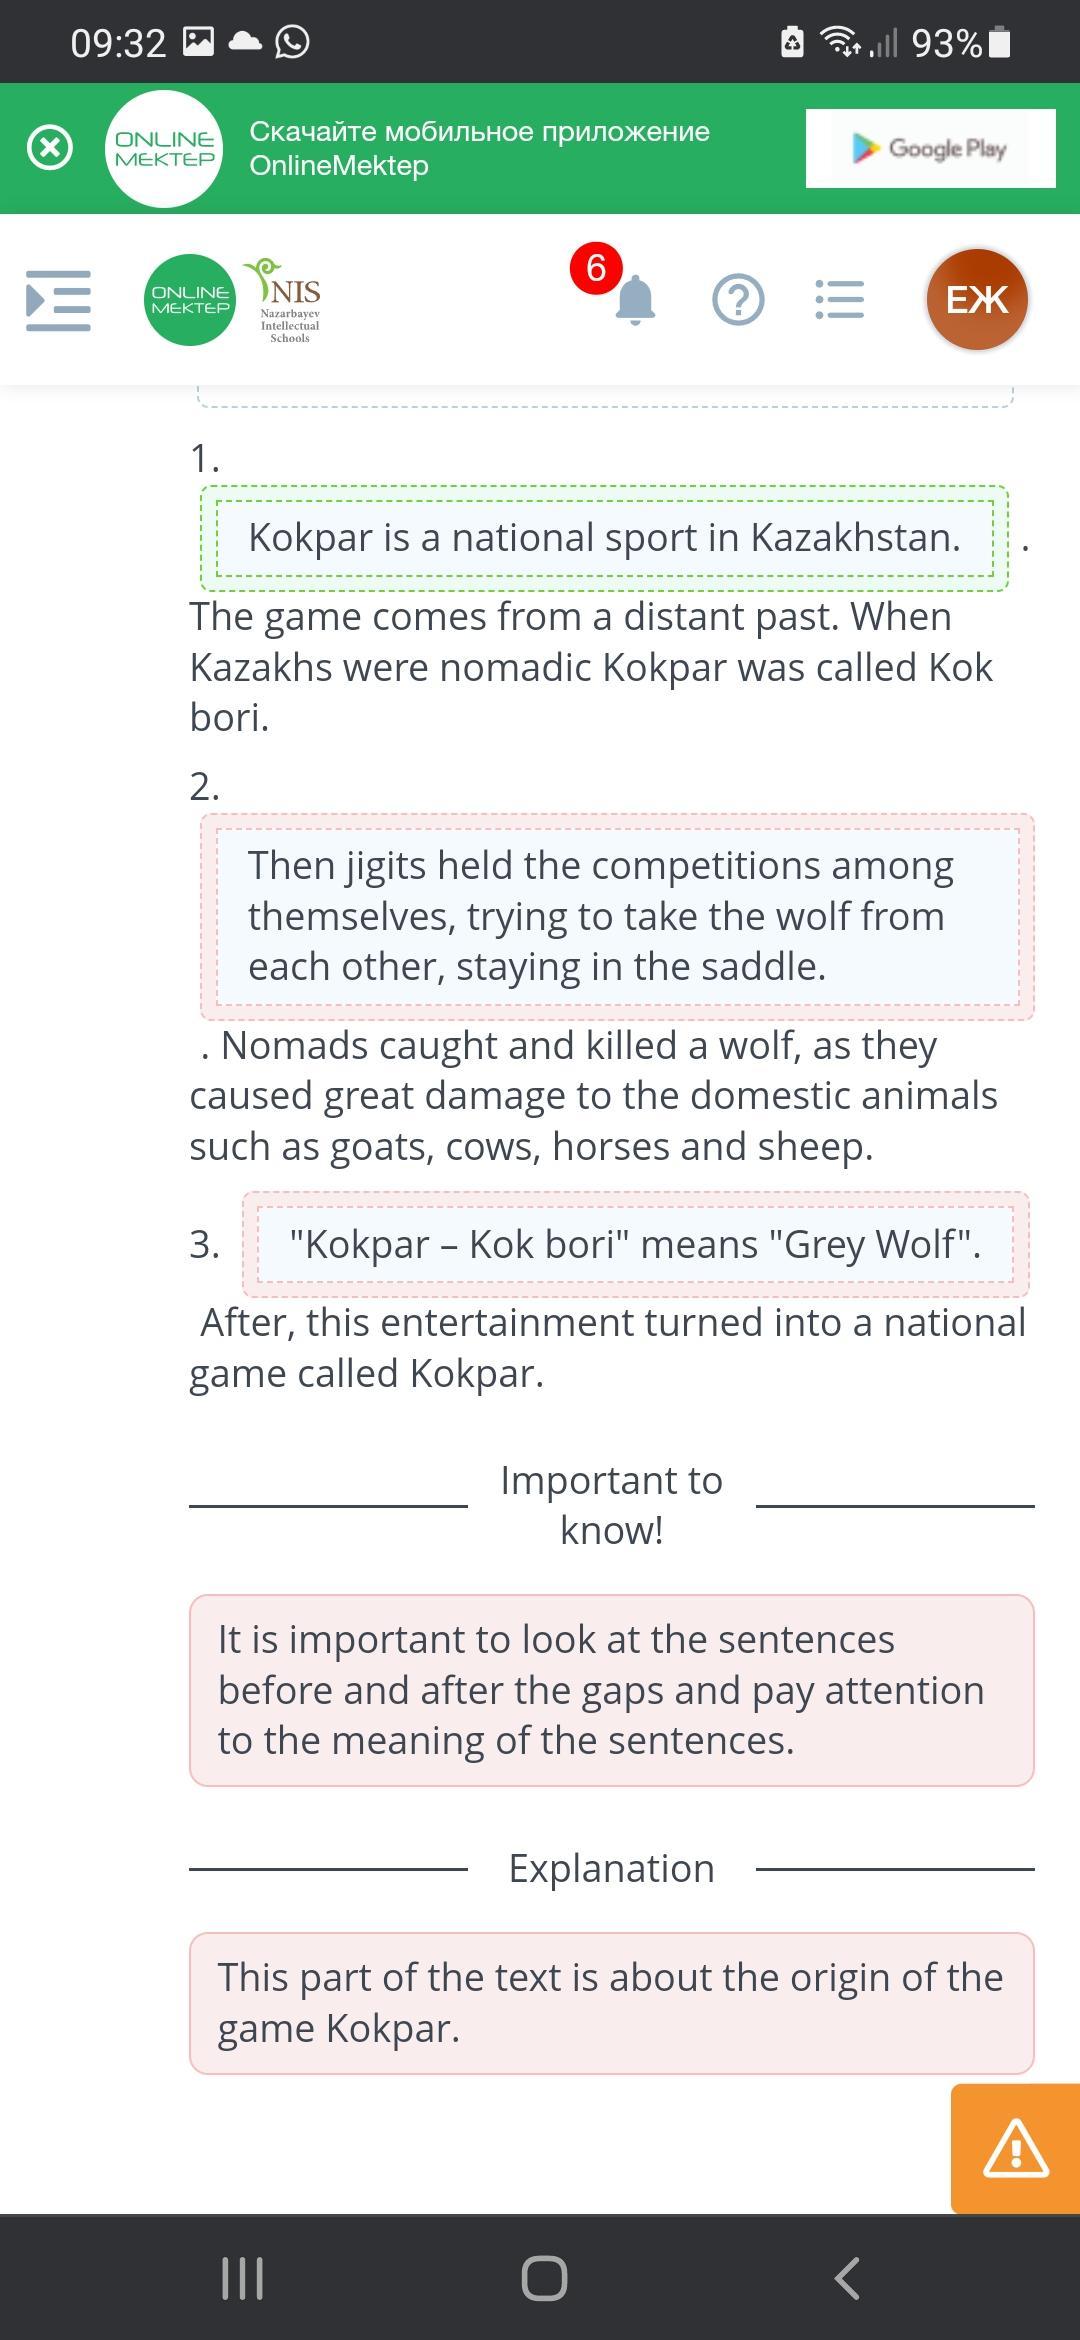
Task: Open notifications bell with 6 badge
Action: (x=633, y=298)
